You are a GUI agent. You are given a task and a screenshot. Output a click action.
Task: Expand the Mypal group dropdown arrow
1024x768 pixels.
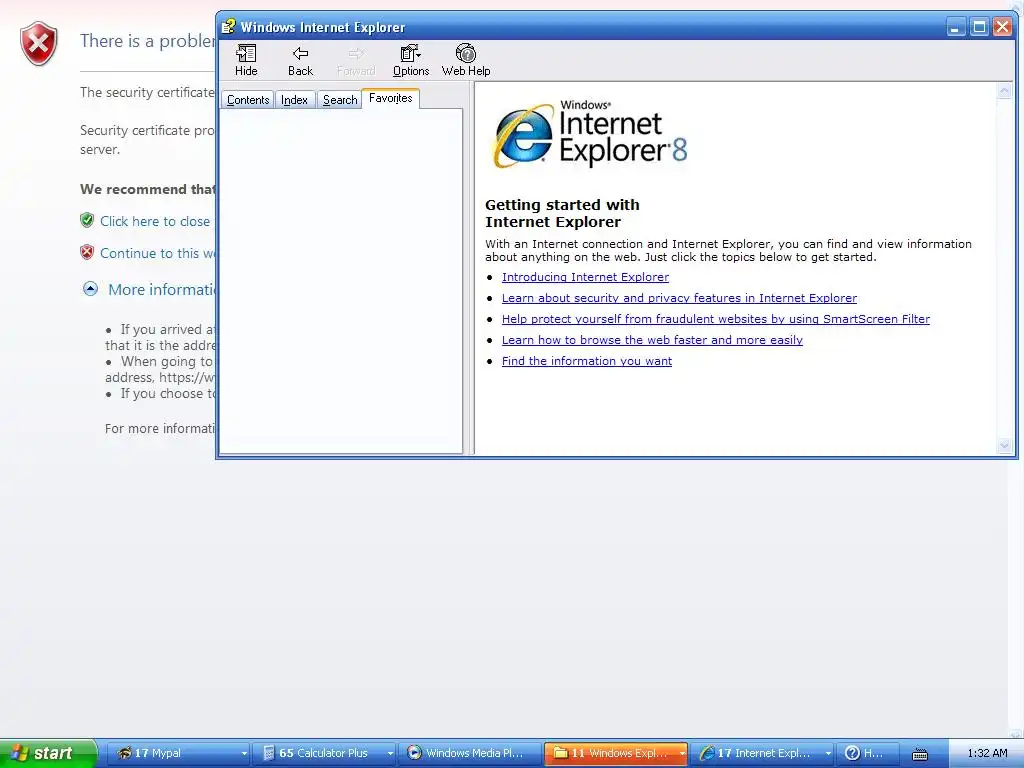point(244,753)
